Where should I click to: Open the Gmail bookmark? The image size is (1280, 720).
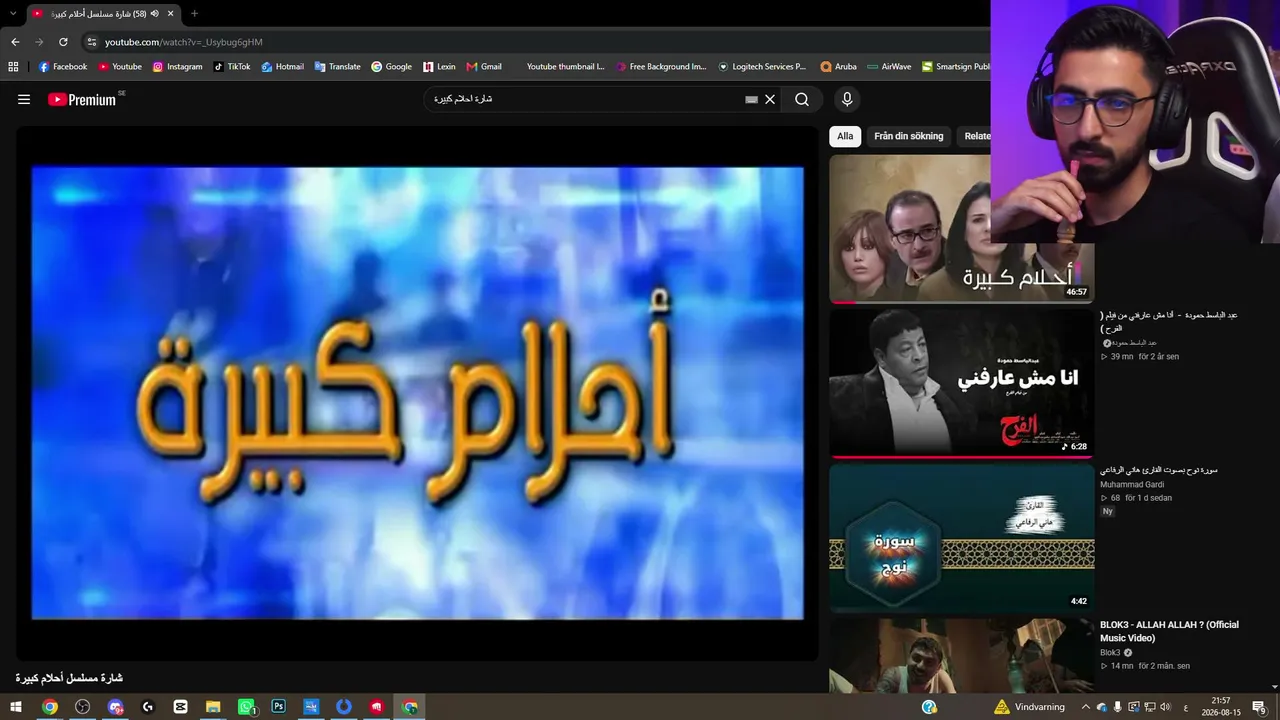(x=484, y=67)
